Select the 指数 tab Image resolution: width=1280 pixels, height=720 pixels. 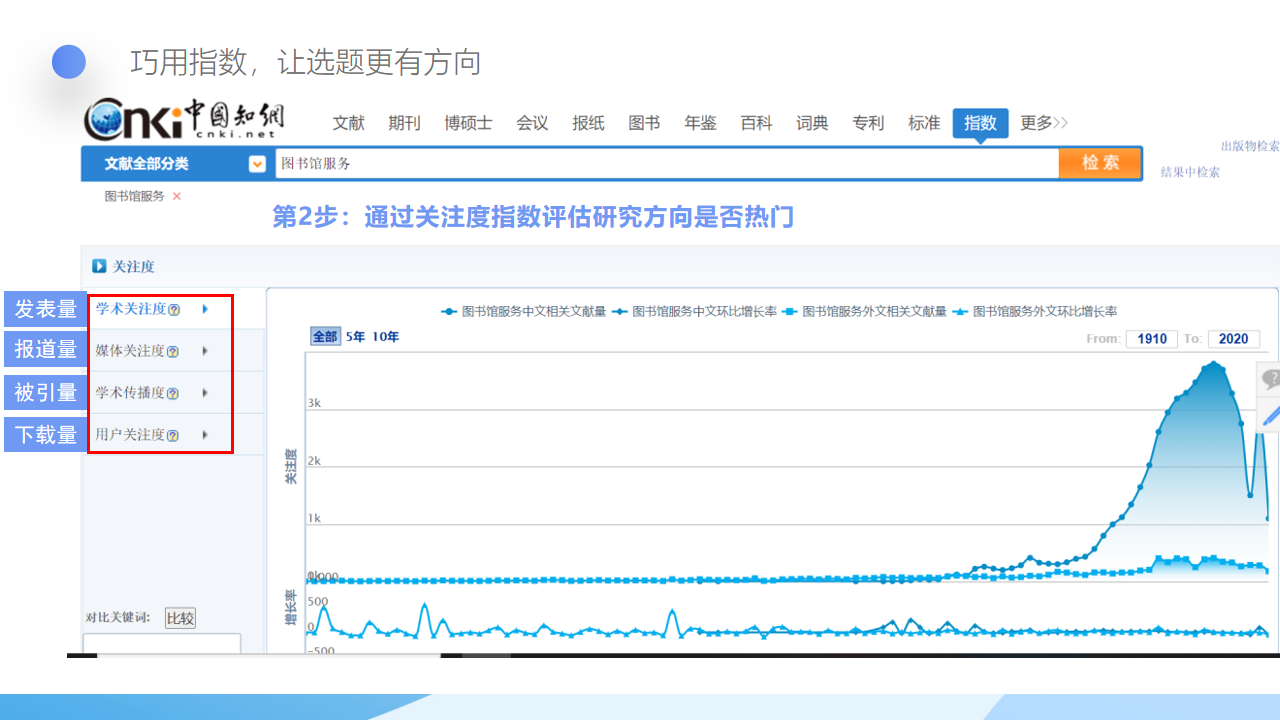[x=980, y=123]
